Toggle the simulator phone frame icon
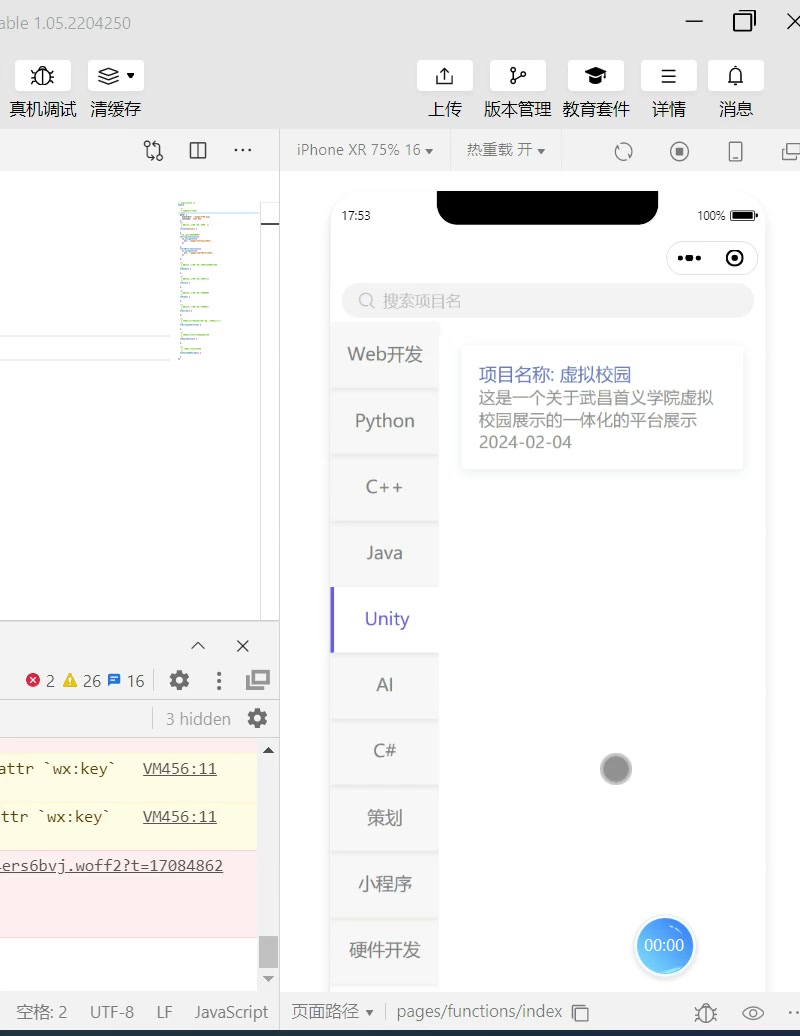Viewport: 800px width, 1036px height. tap(735, 151)
